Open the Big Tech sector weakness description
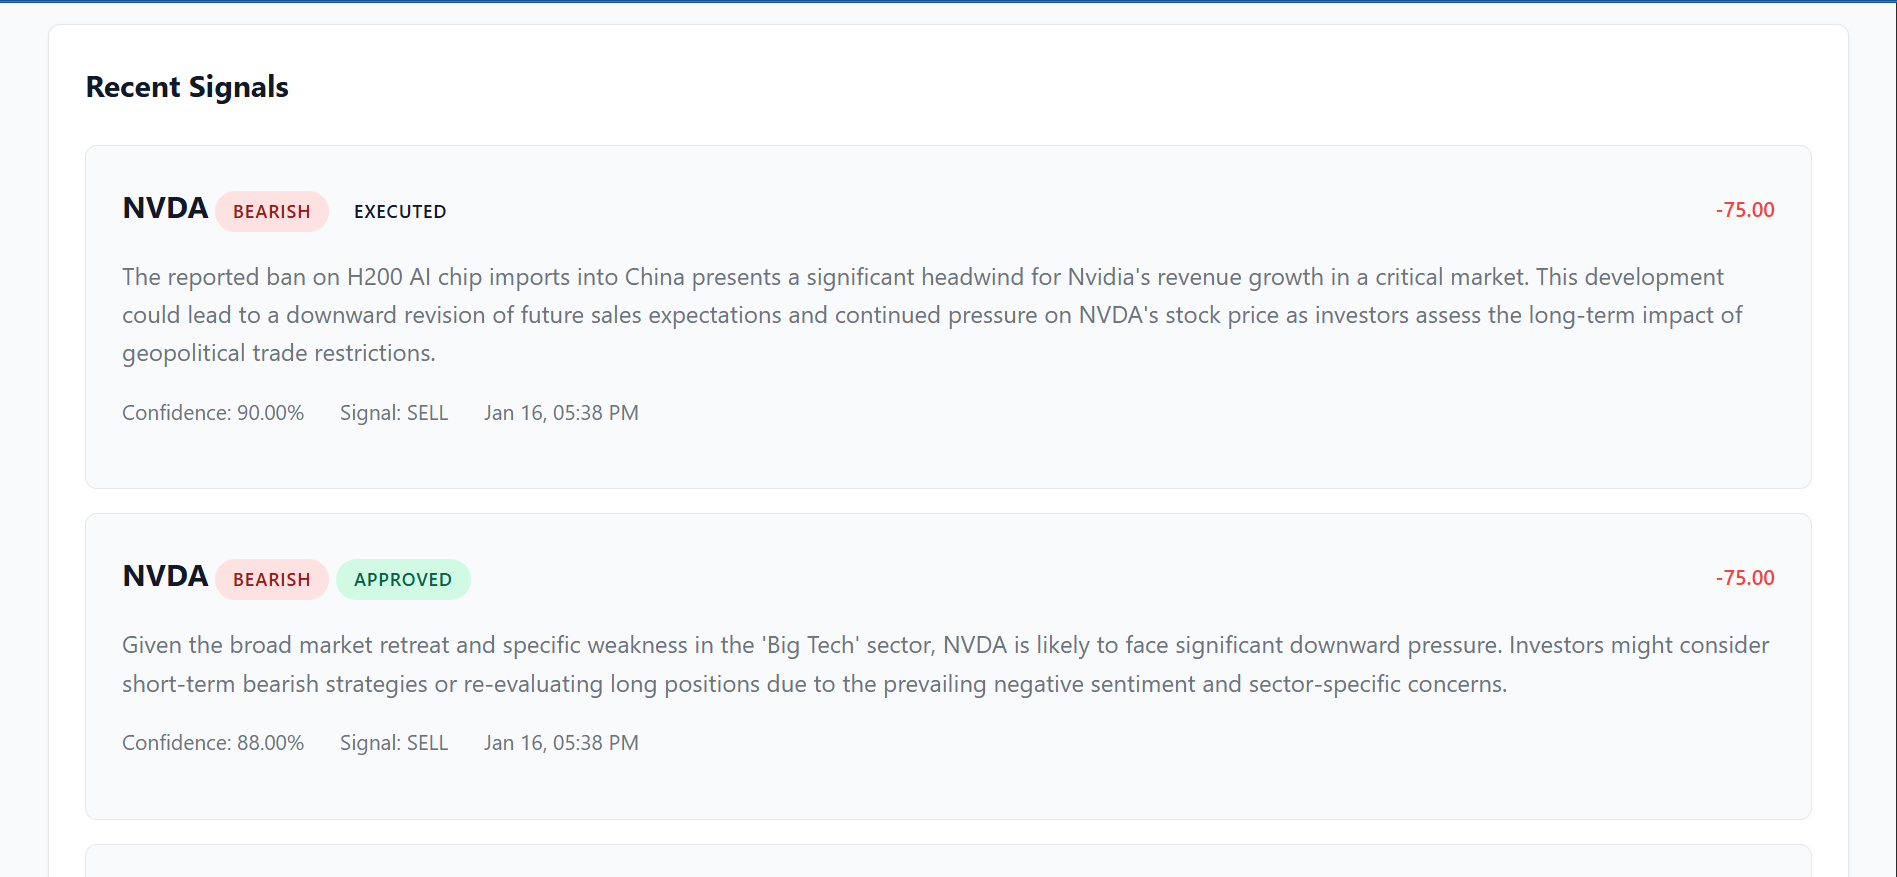Viewport: 1897px width, 877px height. click(946, 664)
